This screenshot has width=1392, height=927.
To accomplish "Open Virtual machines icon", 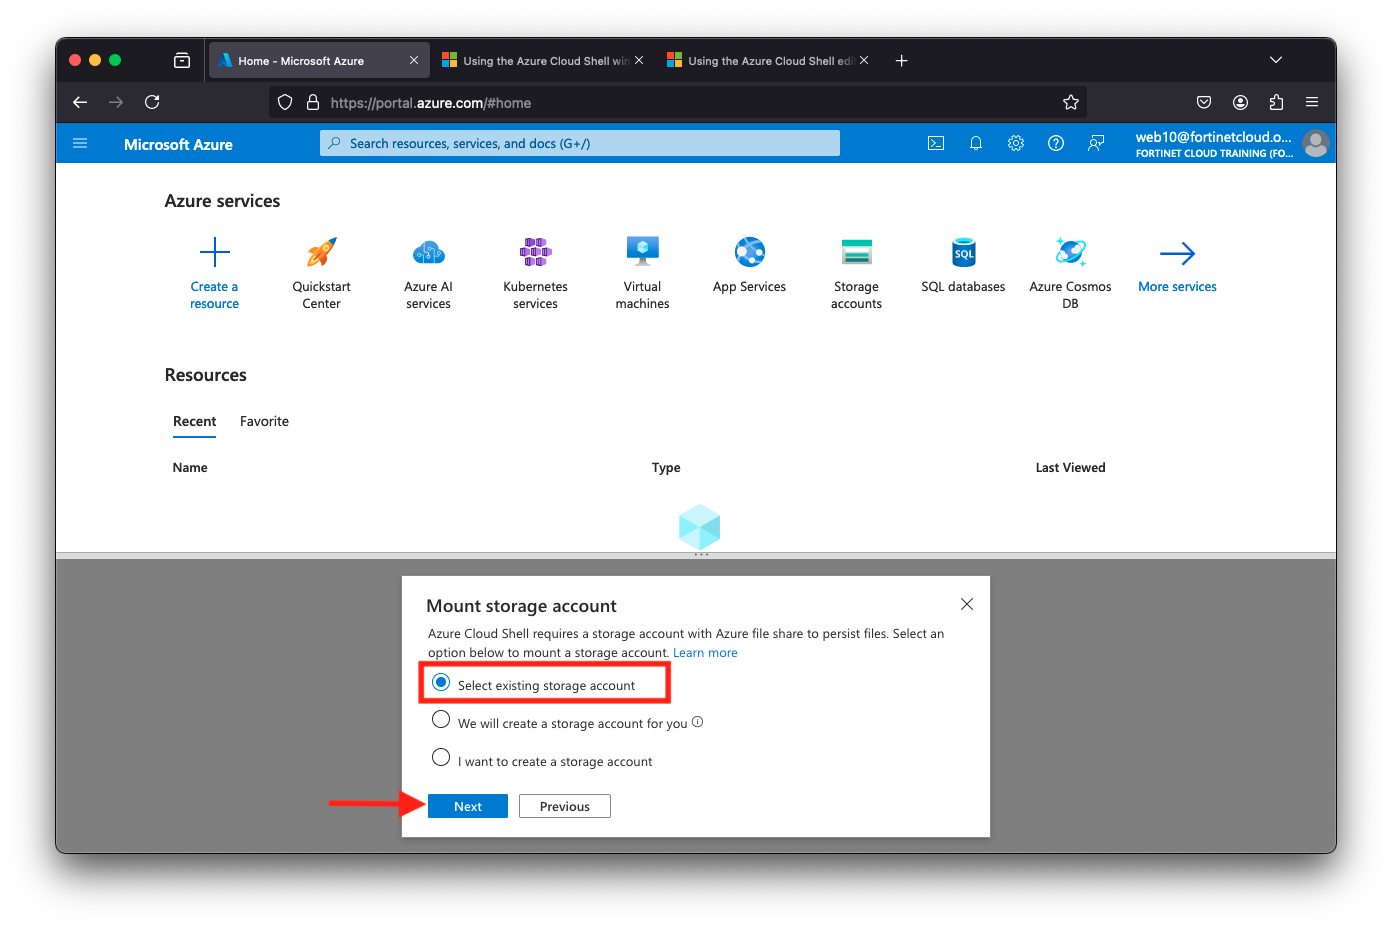I will (643, 252).
